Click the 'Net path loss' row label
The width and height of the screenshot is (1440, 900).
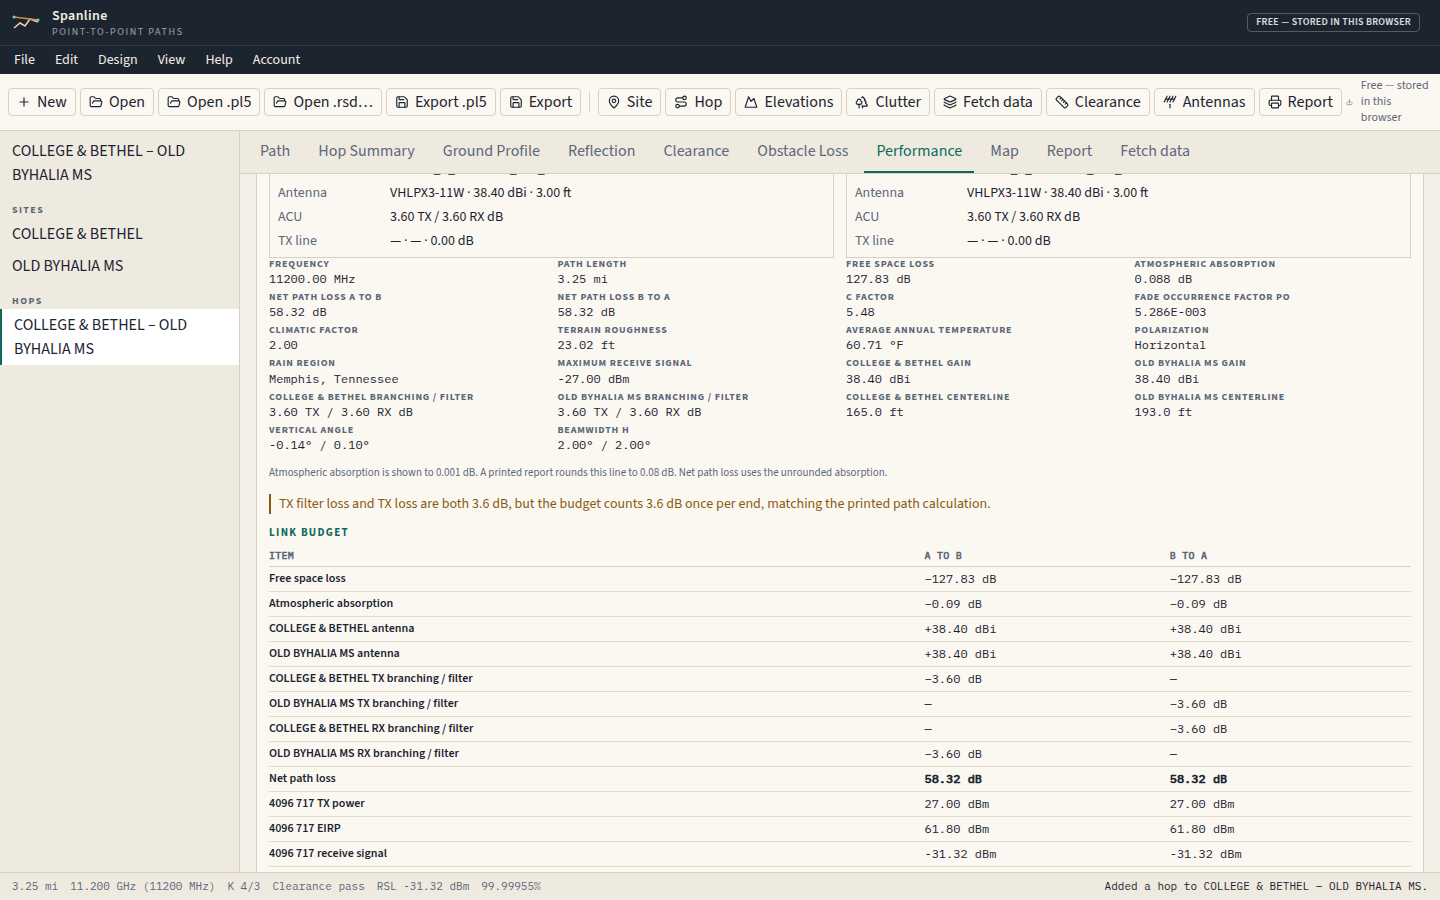pyautogui.click(x=302, y=779)
